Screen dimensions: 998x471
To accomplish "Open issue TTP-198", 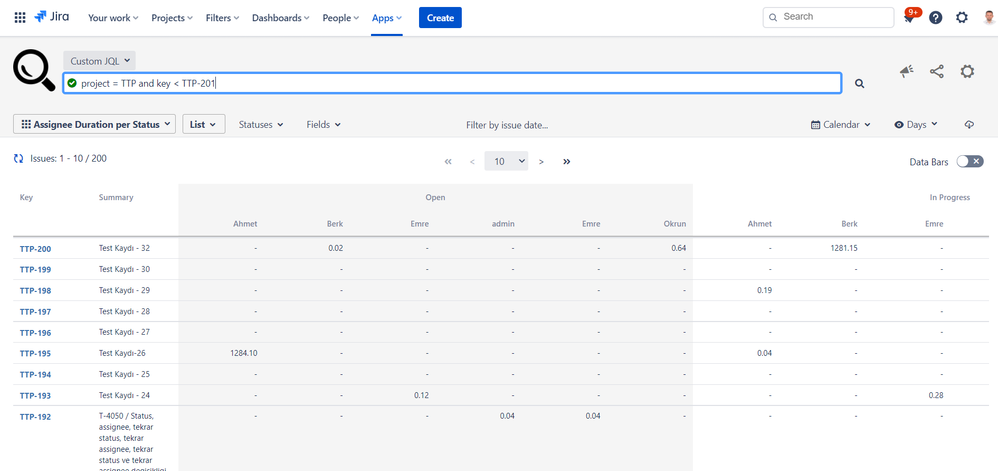I will point(36,291).
